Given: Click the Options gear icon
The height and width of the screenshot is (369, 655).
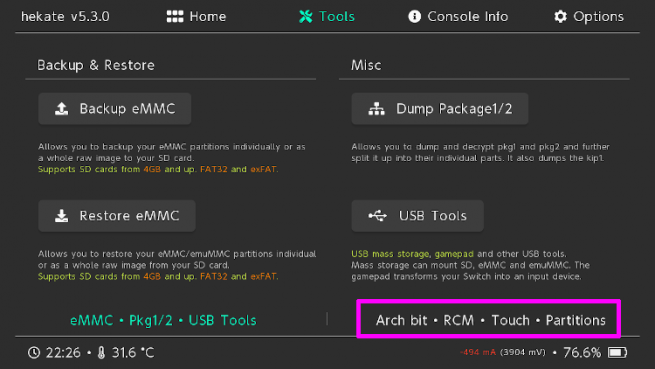Looking at the screenshot, I should 560,16.
